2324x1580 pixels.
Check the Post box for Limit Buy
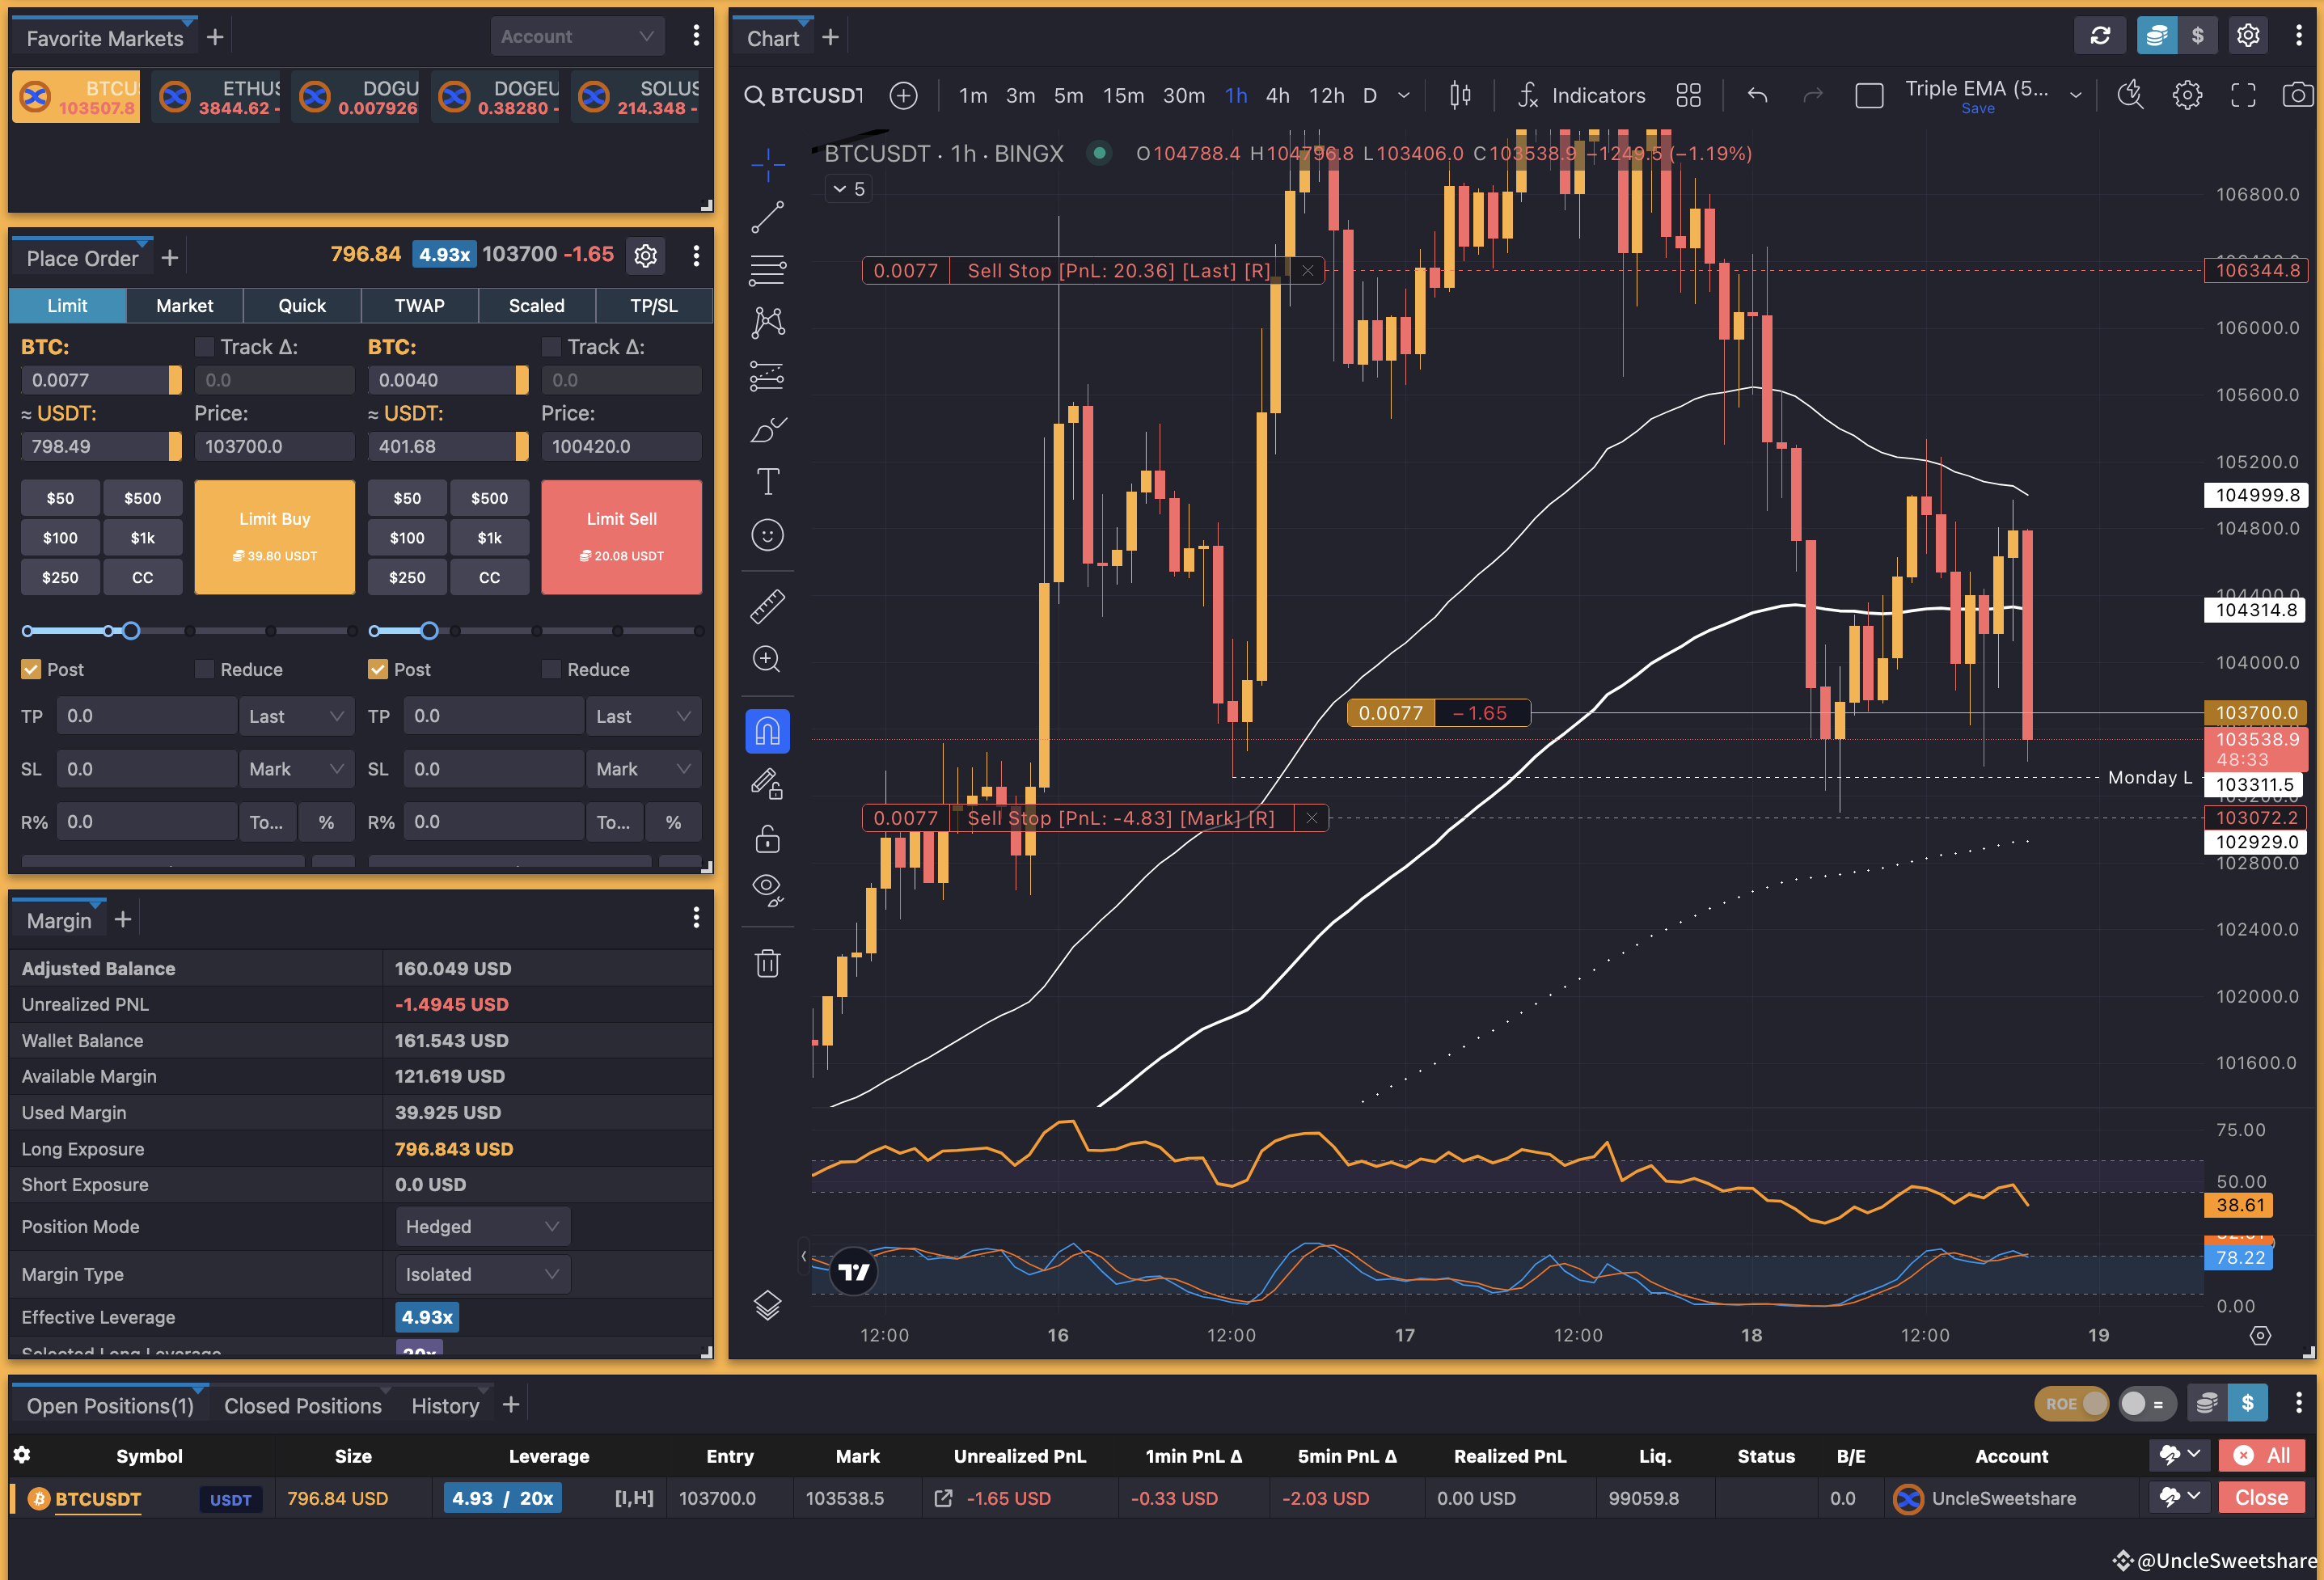(31, 669)
